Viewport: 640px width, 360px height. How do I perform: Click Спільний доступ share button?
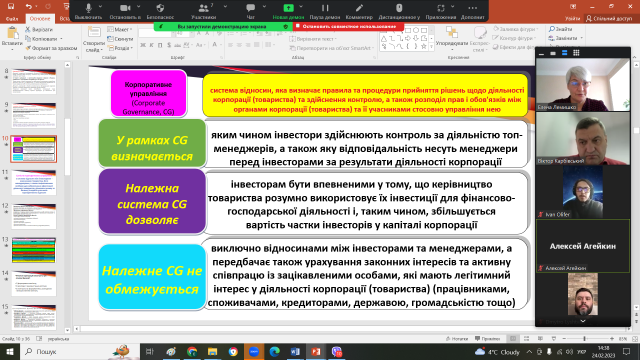[609, 19]
